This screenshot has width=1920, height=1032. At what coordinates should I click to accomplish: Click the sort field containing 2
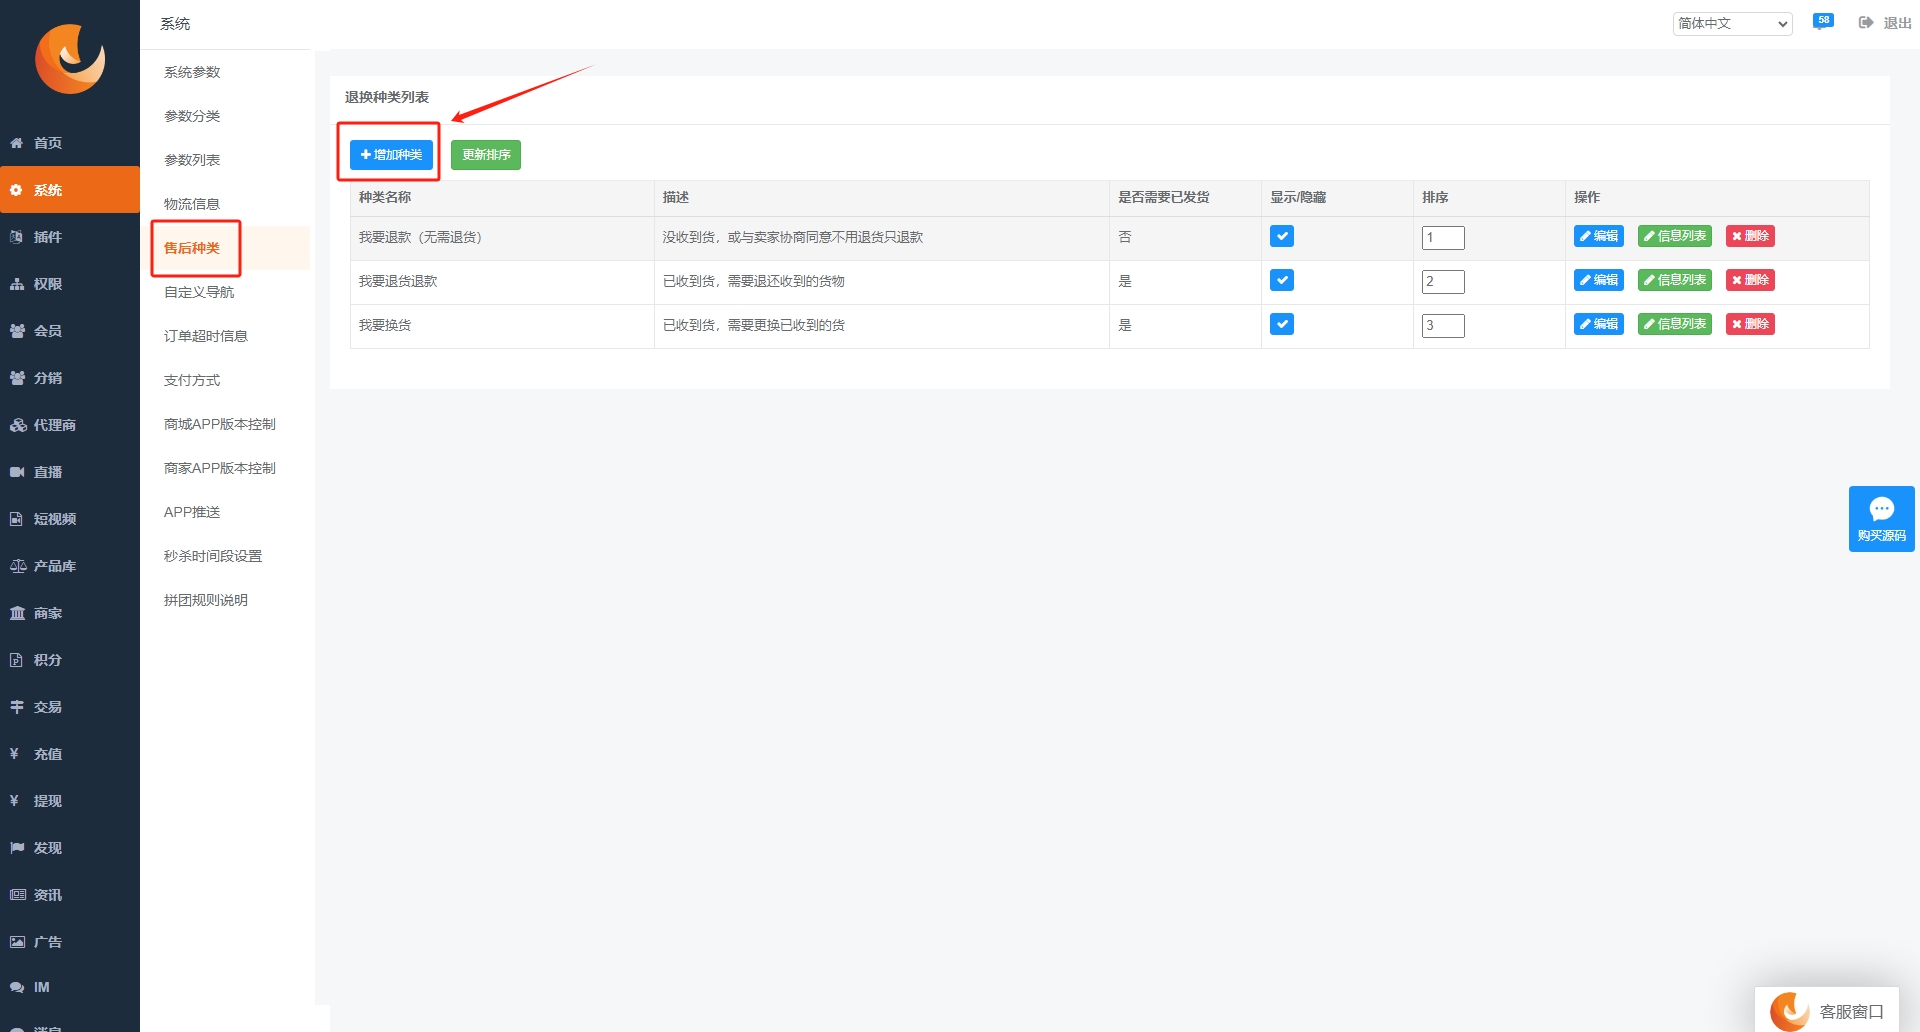coord(1443,282)
